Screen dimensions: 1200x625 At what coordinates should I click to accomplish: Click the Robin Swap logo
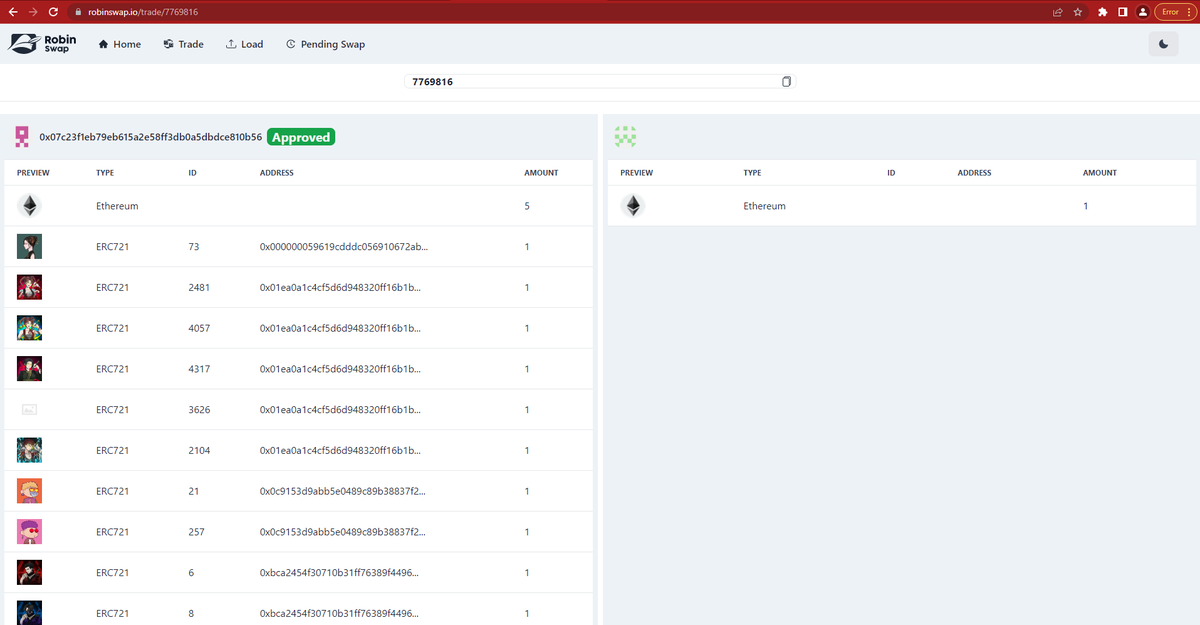pyautogui.click(x=42, y=44)
